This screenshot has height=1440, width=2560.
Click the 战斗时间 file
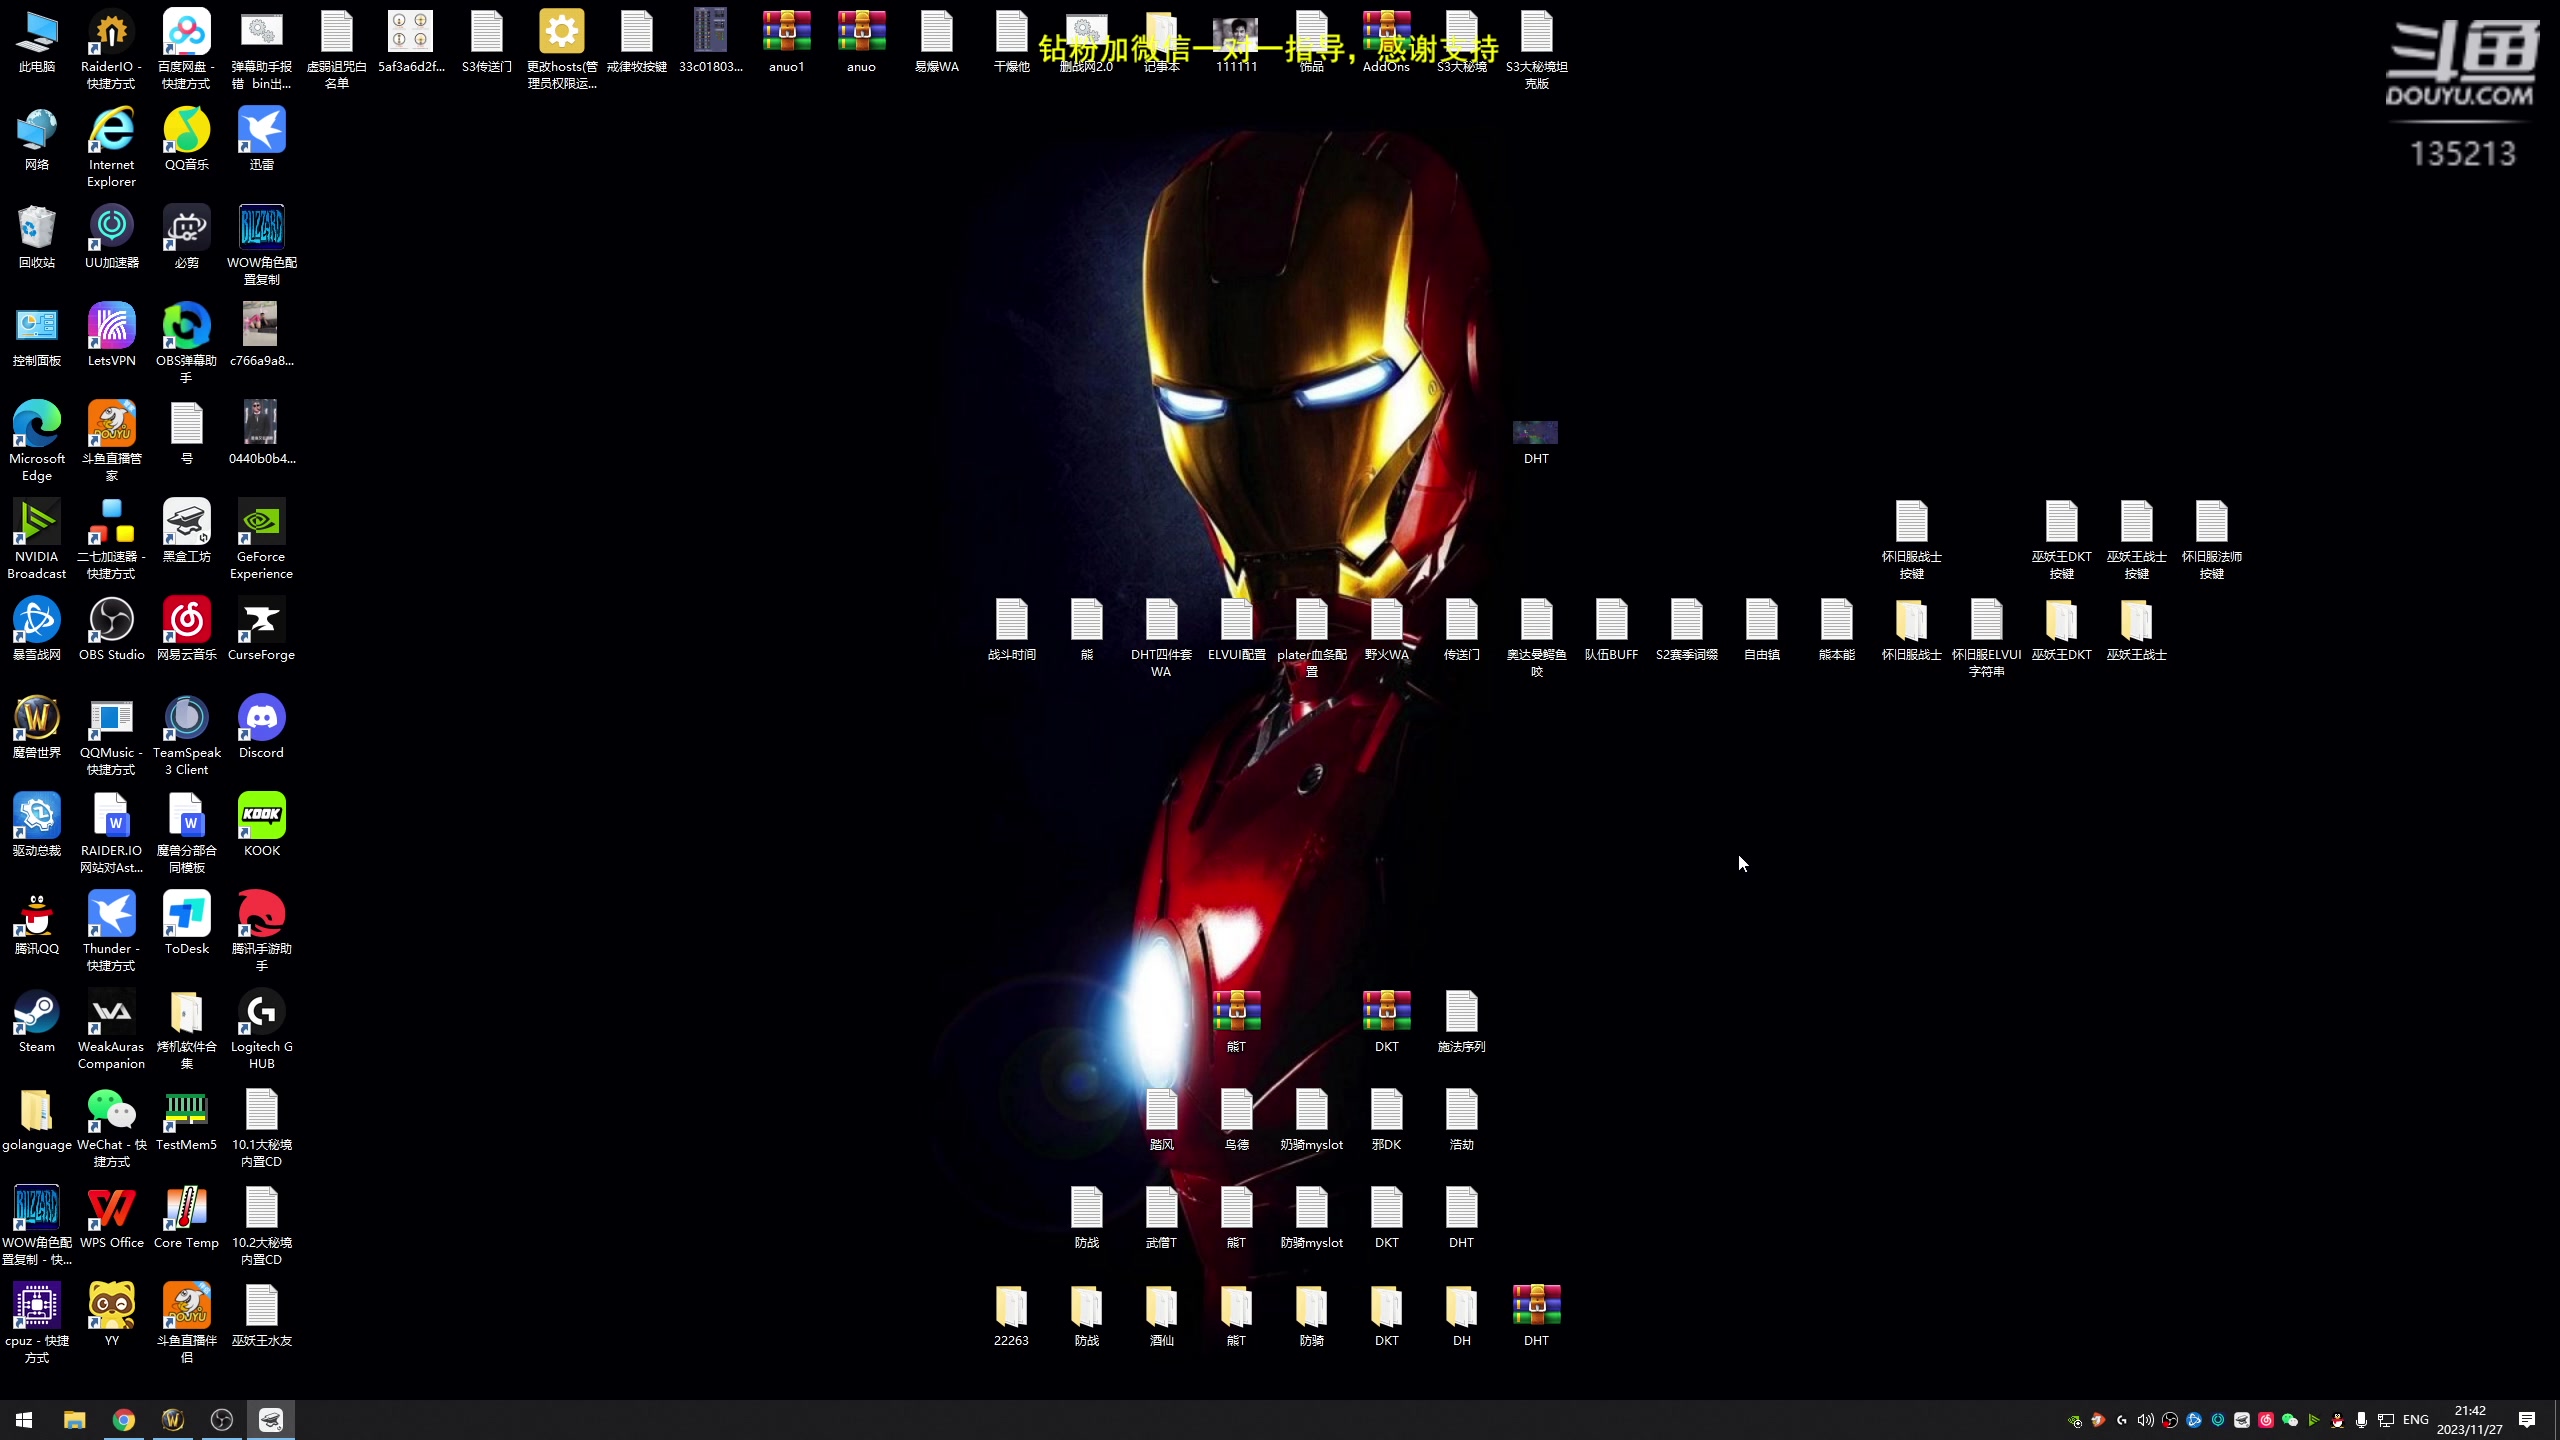pyautogui.click(x=1011, y=629)
